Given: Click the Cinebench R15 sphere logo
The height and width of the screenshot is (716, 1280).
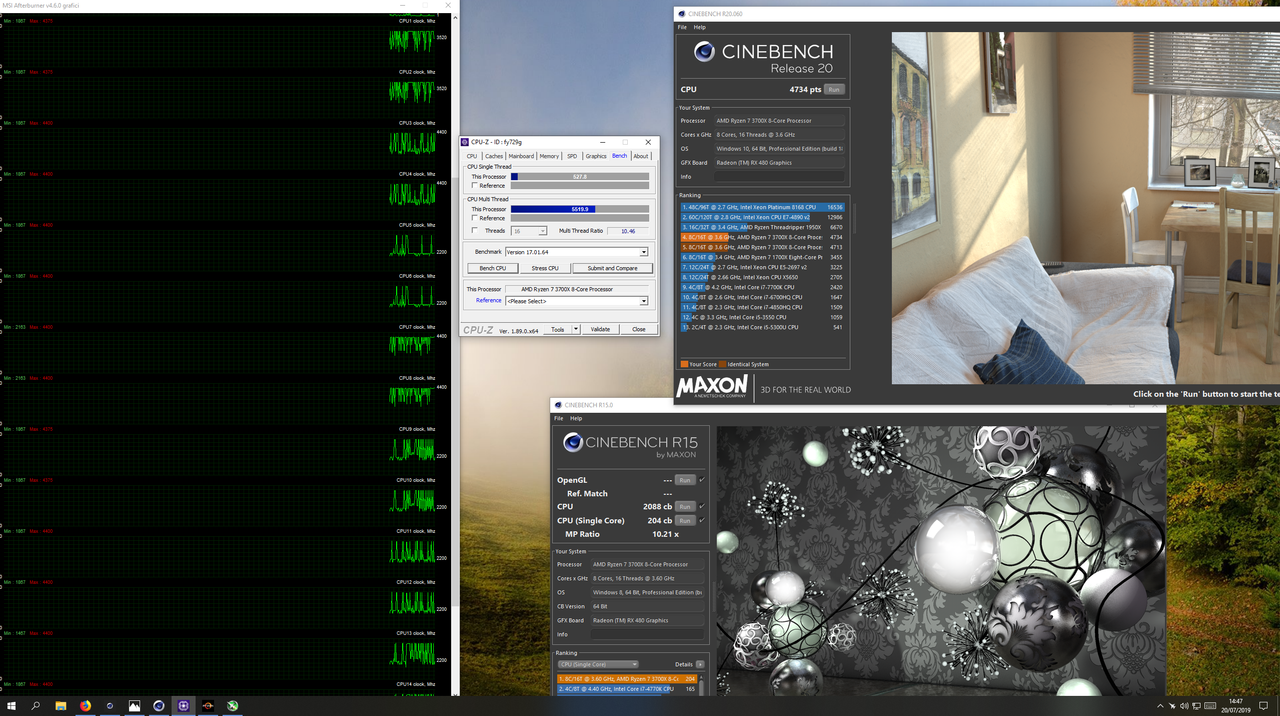Looking at the screenshot, I should point(573,443).
